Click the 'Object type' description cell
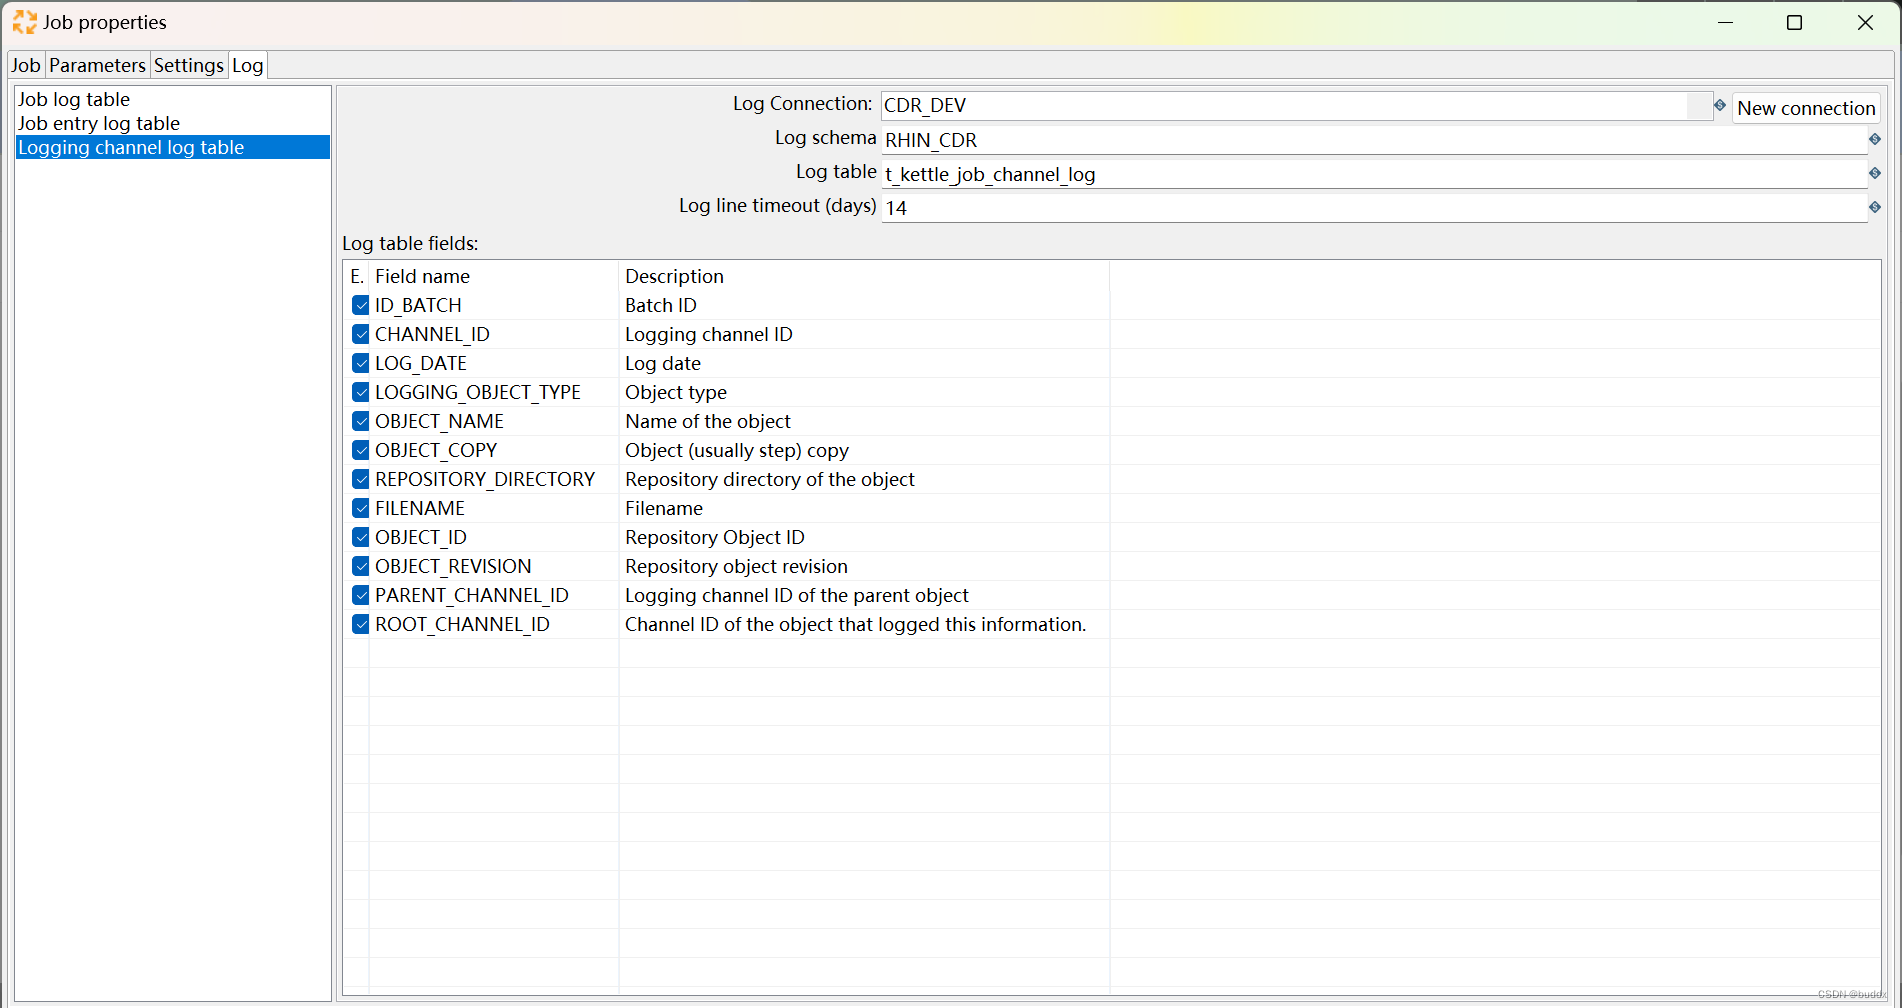The height and width of the screenshot is (1008, 1902). pos(864,392)
